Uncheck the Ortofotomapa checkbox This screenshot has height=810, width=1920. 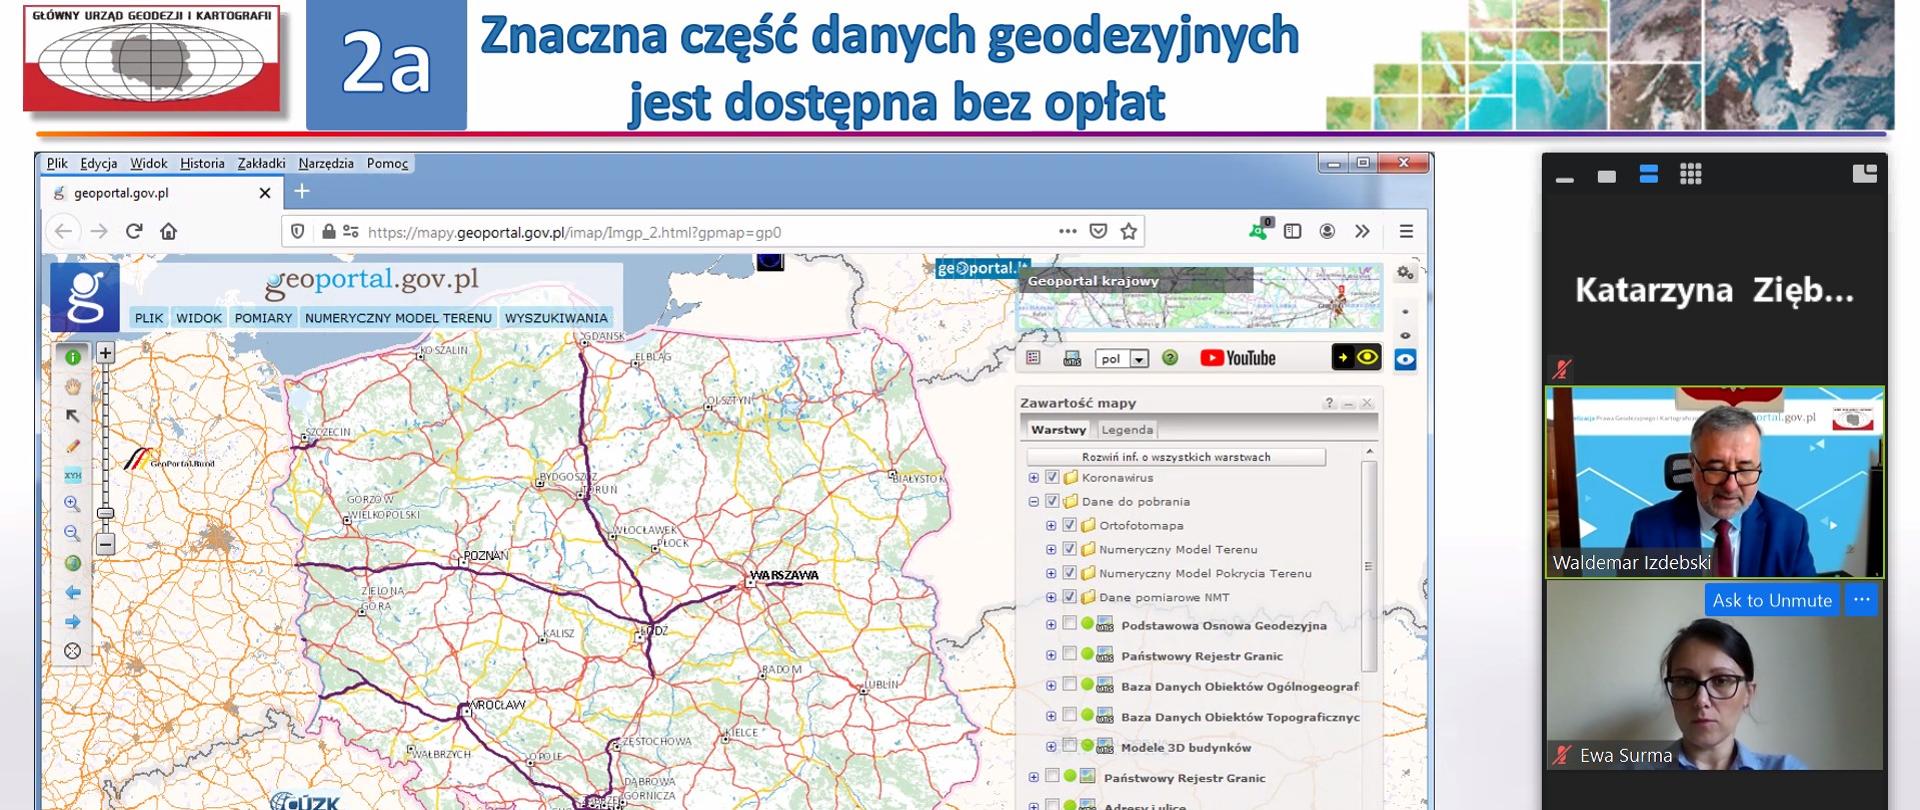pos(1070,525)
